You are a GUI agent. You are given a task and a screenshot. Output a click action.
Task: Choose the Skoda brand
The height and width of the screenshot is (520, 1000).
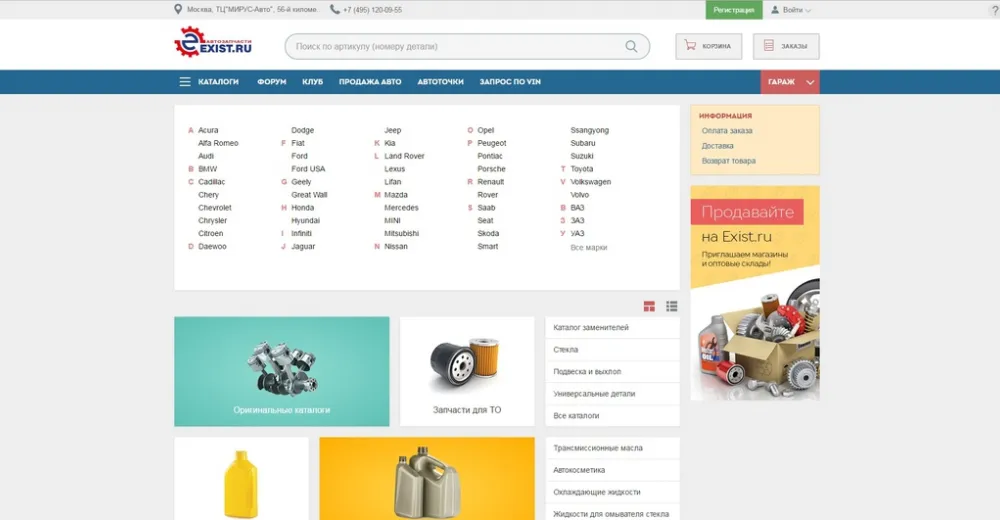(x=488, y=234)
